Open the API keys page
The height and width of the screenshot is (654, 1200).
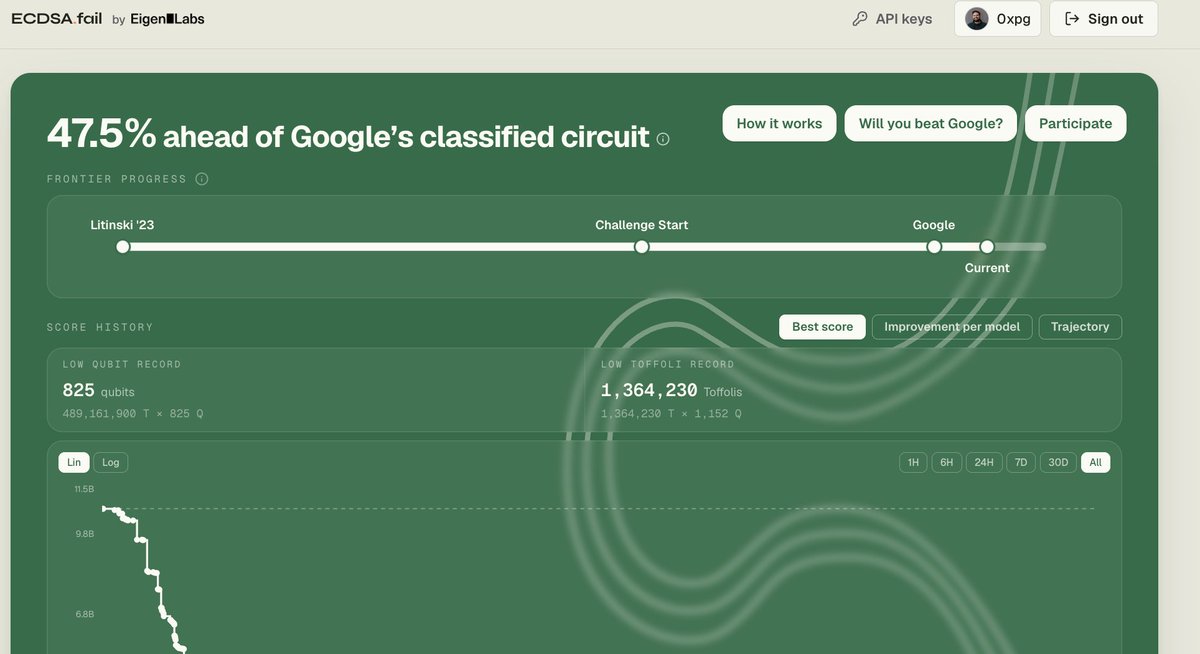[892, 19]
